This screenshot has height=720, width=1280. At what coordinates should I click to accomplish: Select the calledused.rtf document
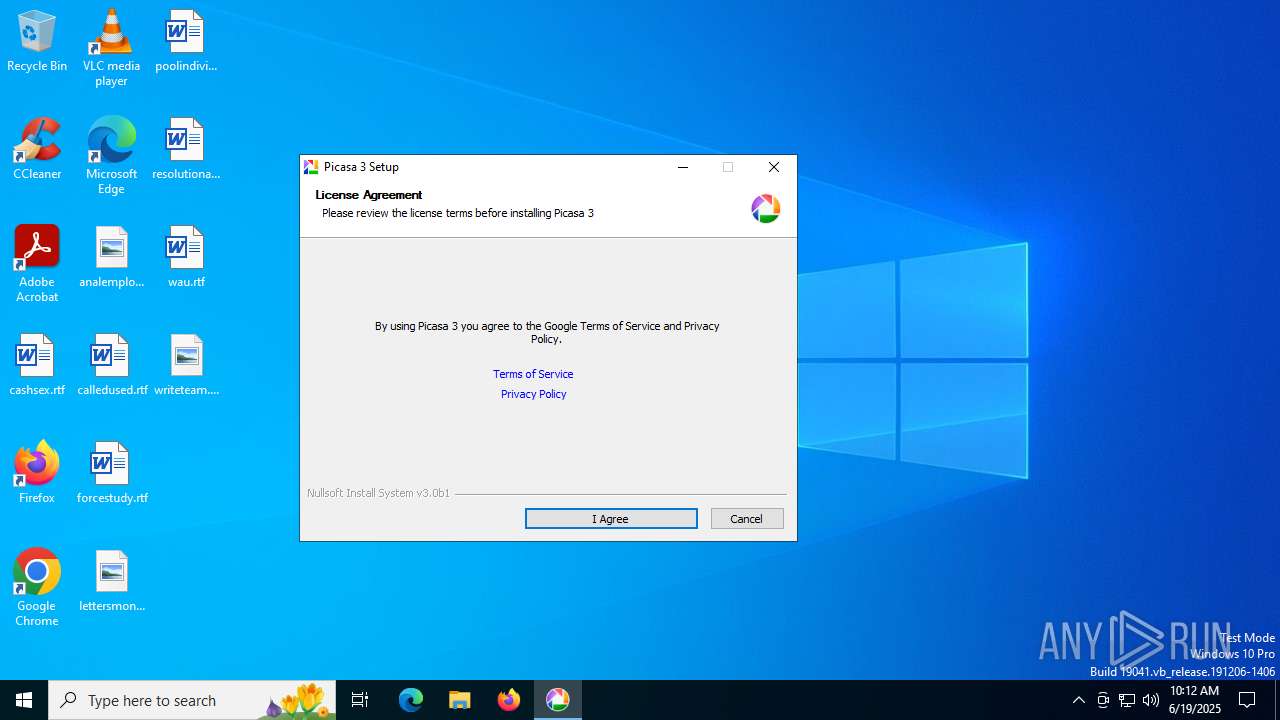click(x=111, y=365)
